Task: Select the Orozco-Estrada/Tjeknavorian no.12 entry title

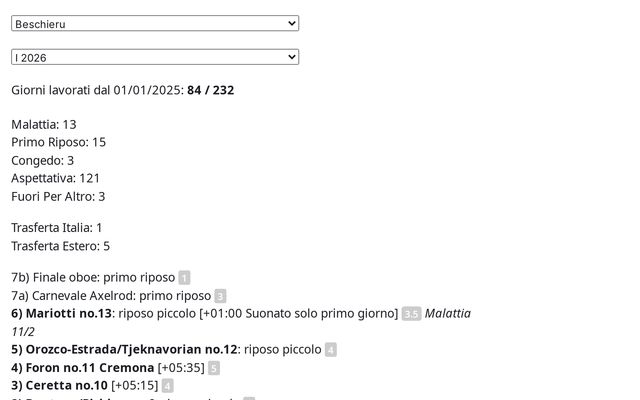Action: (x=124, y=350)
